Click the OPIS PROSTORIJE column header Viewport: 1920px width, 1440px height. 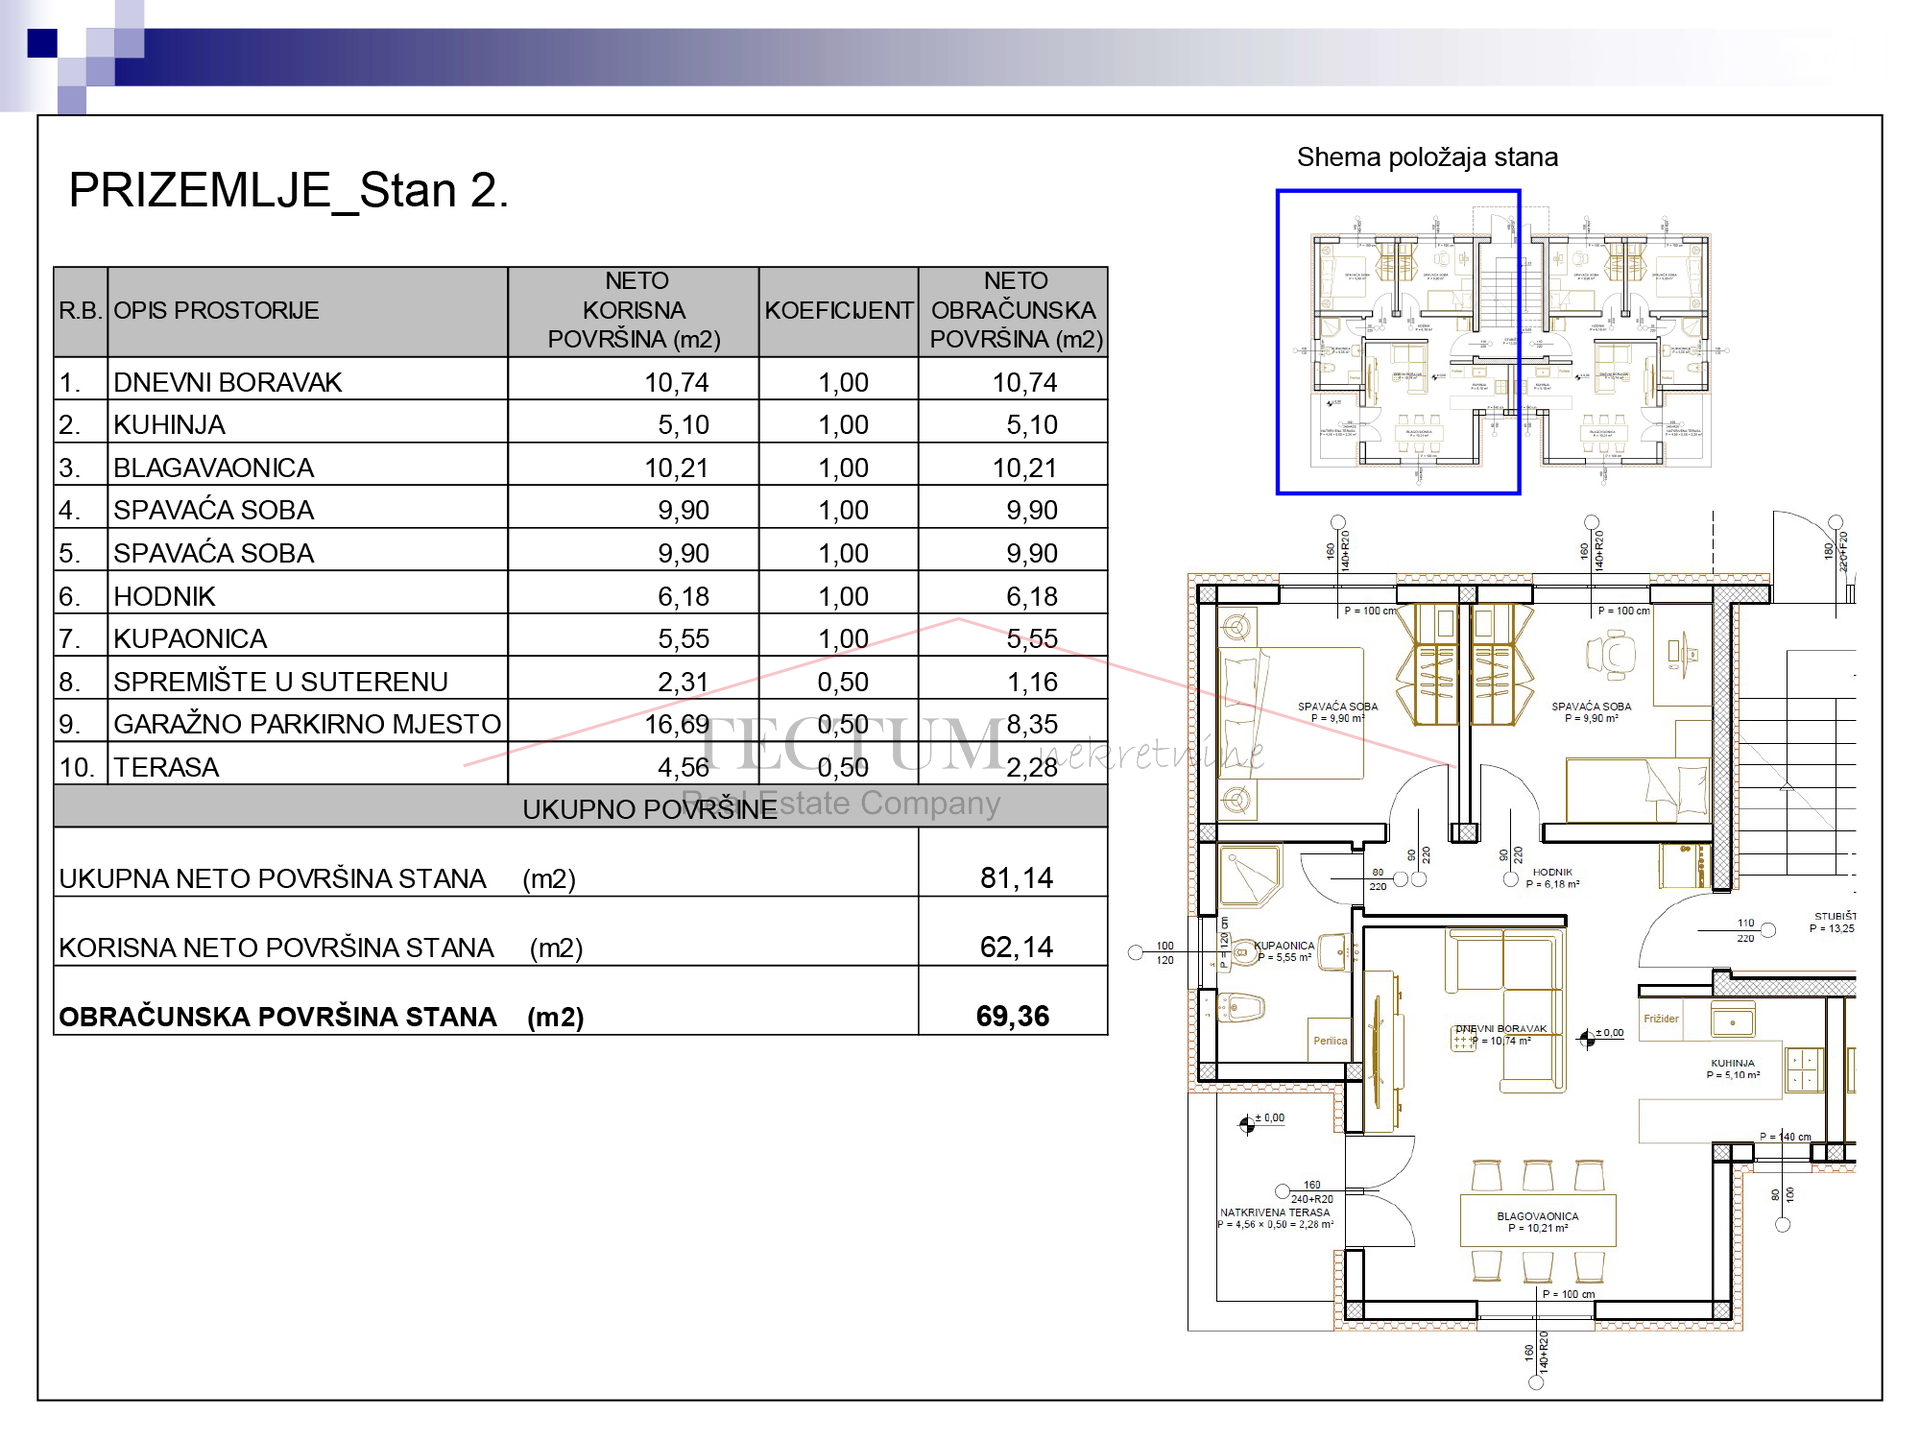point(216,311)
